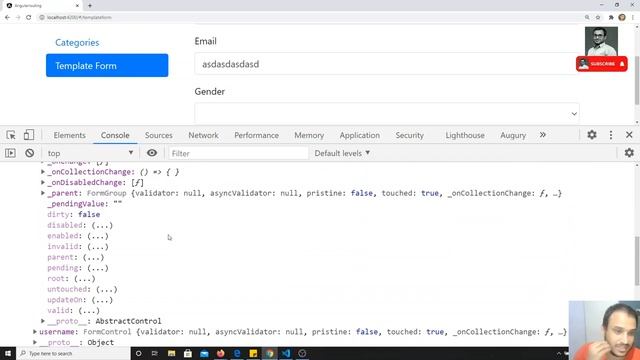
Task: Open the Categories link
Action: [77, 42]
